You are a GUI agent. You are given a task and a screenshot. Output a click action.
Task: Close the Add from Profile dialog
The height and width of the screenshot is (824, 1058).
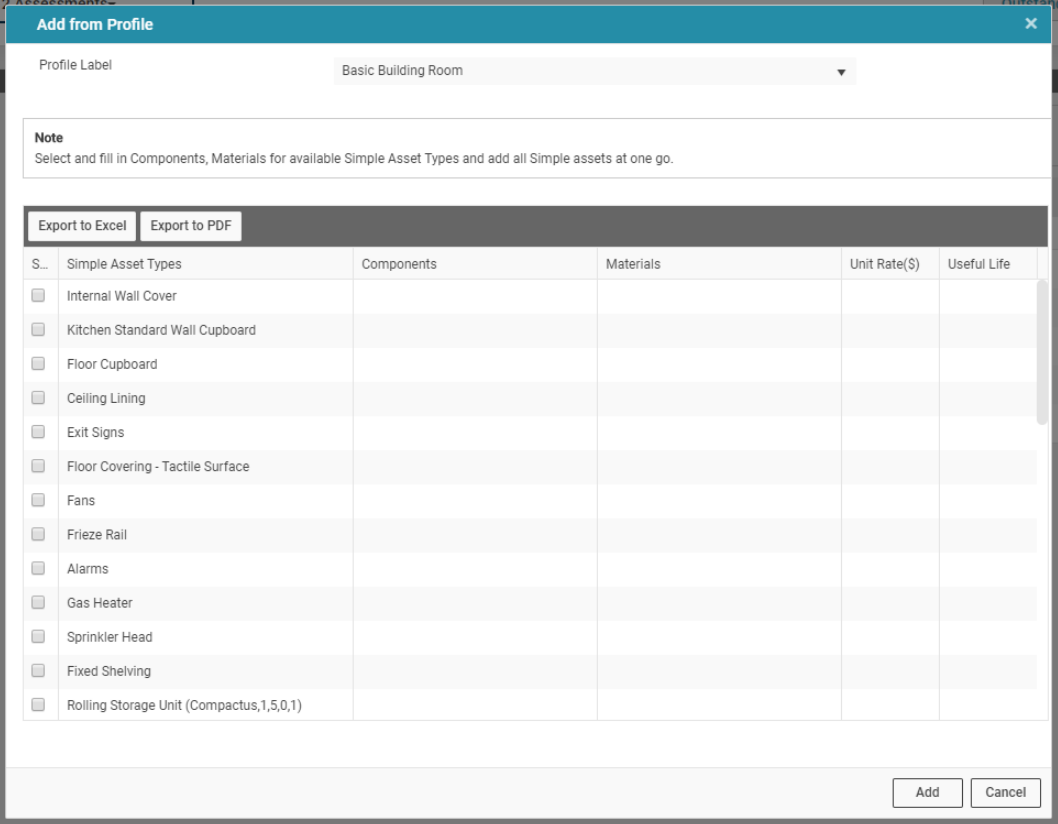[x=1031, y=24]
